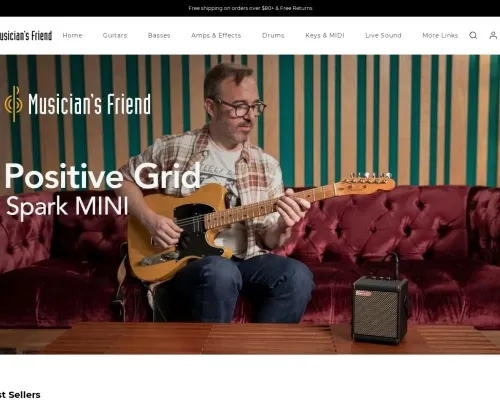The height and width of the screenshot is (400, 500).
Task: Go to the Home menu item
Action: [72, 35]
